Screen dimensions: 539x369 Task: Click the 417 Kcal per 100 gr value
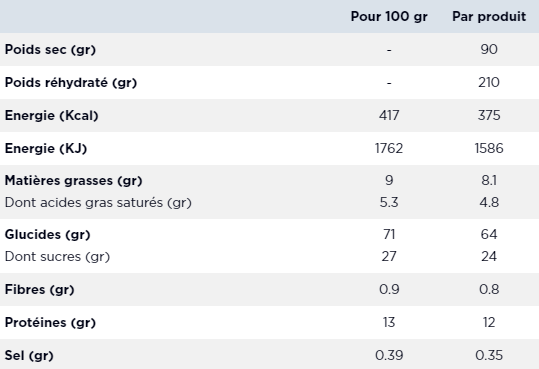coord(389,116)
